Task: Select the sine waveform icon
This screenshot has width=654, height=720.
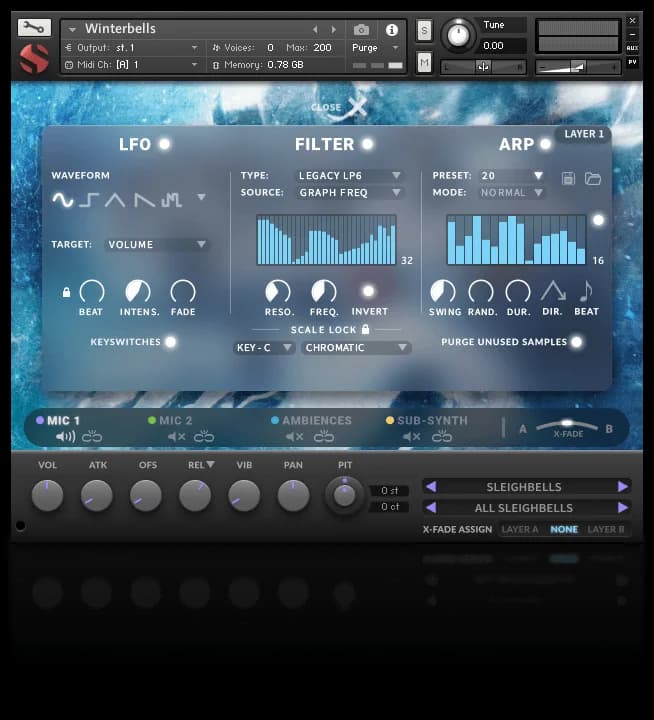Action: click(x=63, y=200)
